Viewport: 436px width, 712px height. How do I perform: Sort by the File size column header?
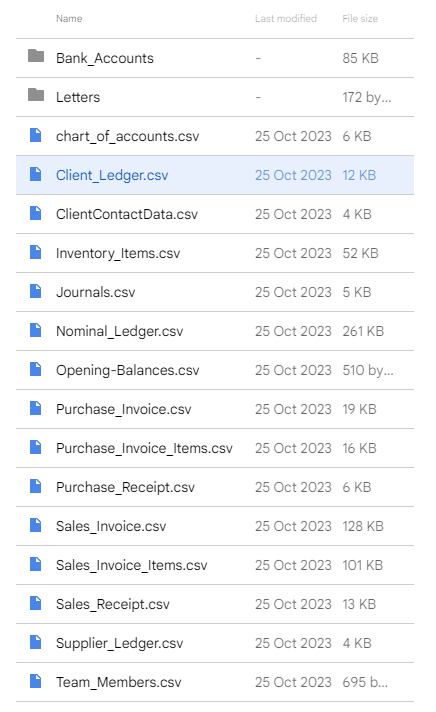click(360, 19)
